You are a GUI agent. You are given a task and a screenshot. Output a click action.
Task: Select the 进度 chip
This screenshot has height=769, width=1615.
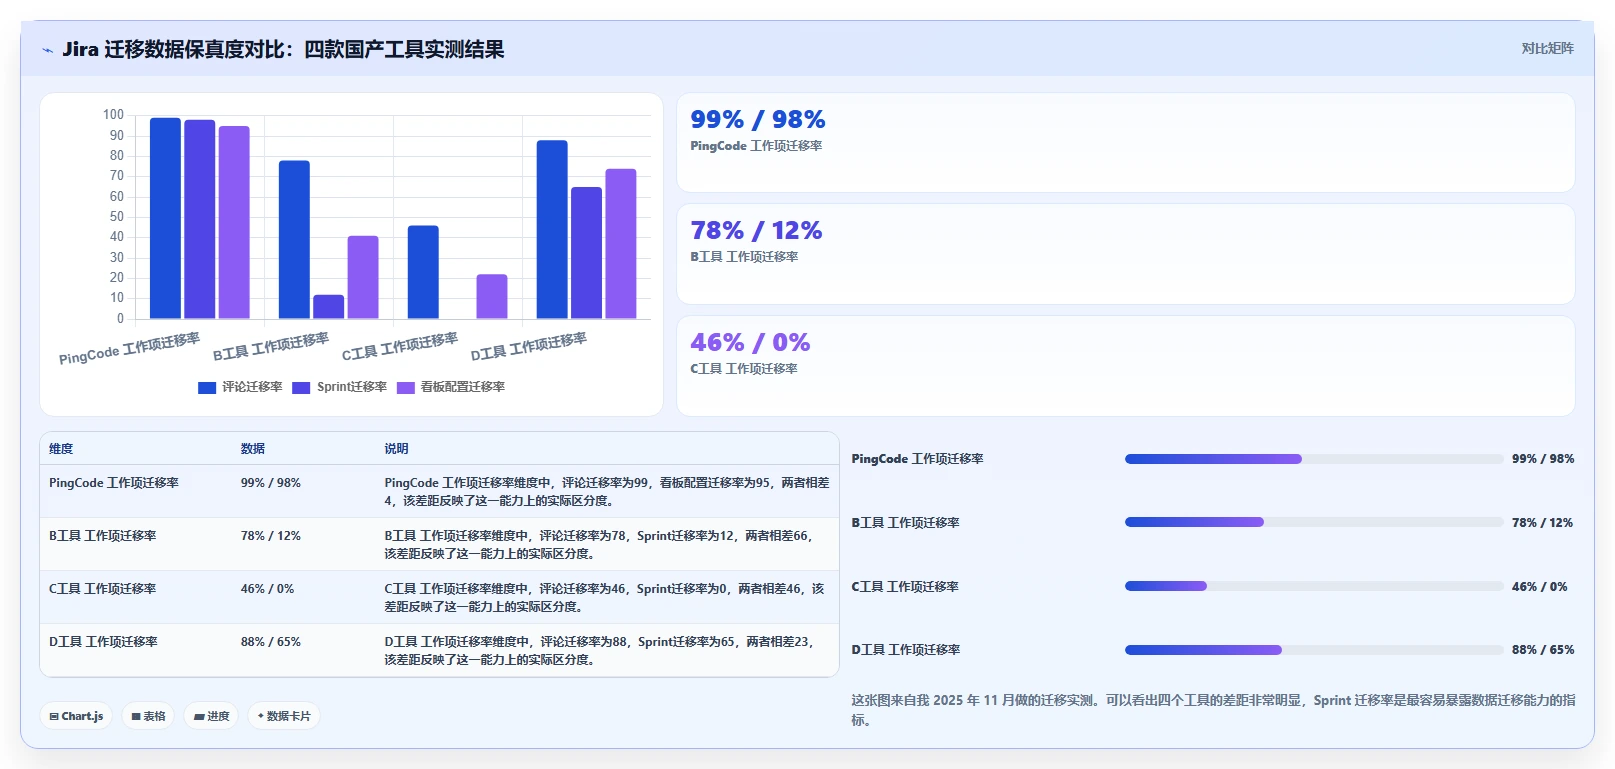(x=211, y=716)
